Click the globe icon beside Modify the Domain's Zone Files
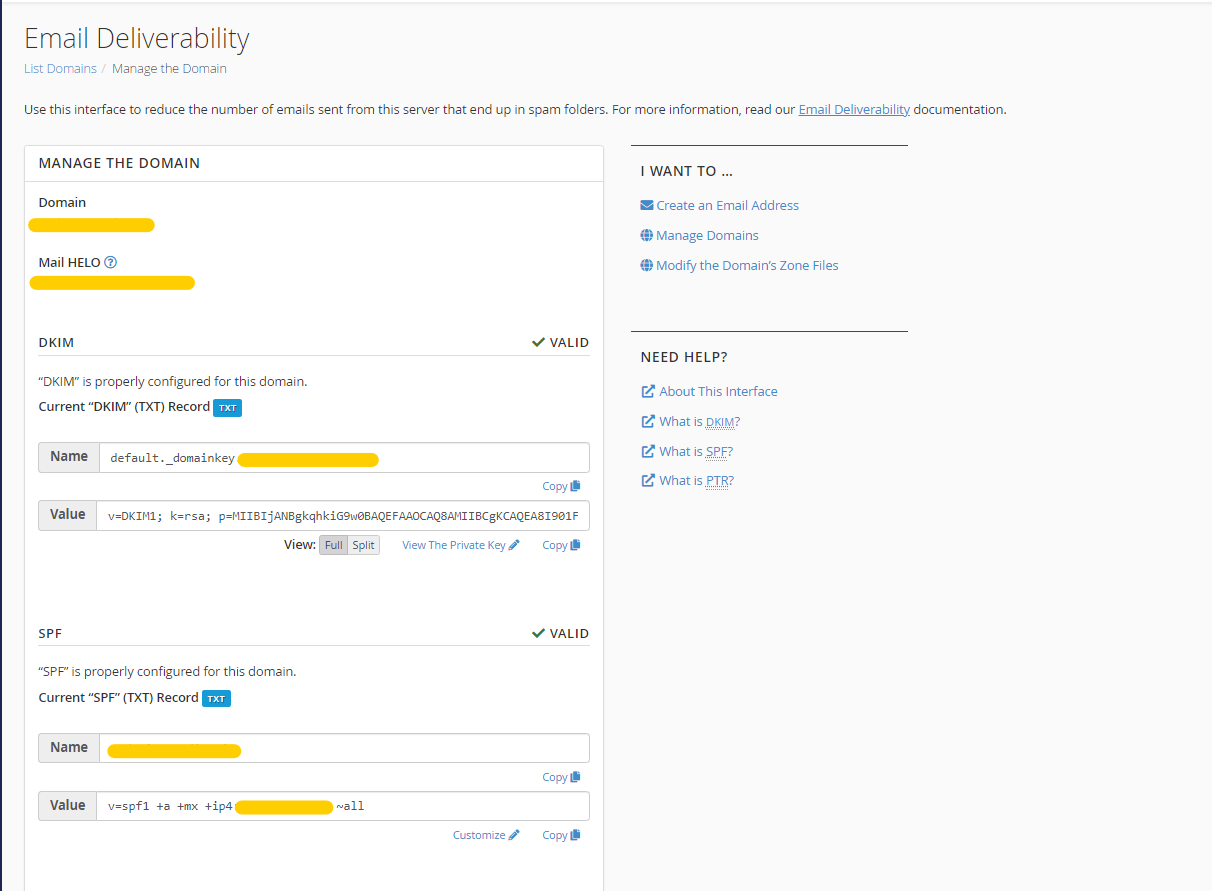 coord(647,265)
